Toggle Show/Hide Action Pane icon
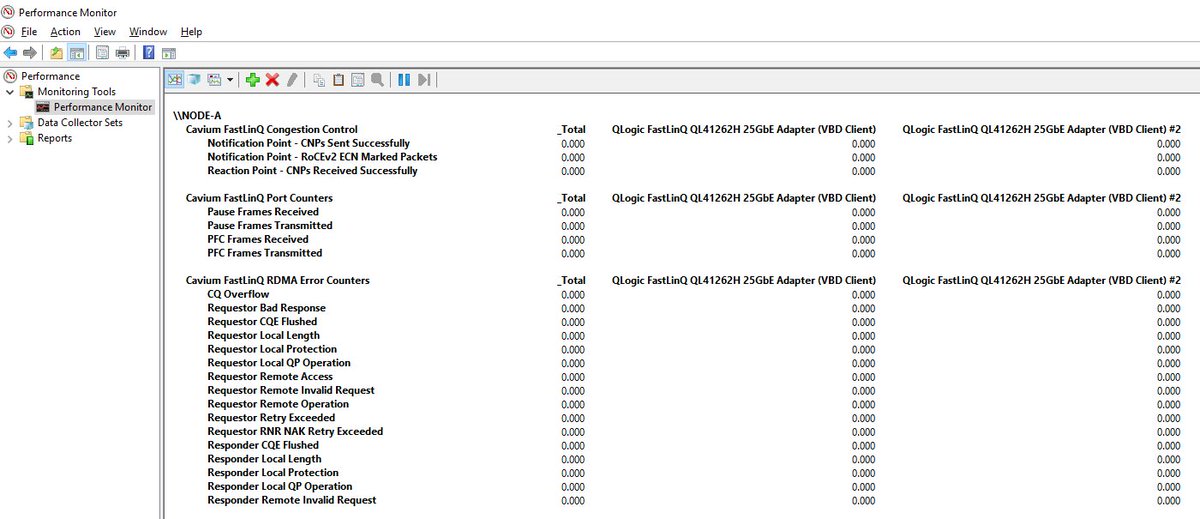1200x519 pixels. click(x=169, y=52)
